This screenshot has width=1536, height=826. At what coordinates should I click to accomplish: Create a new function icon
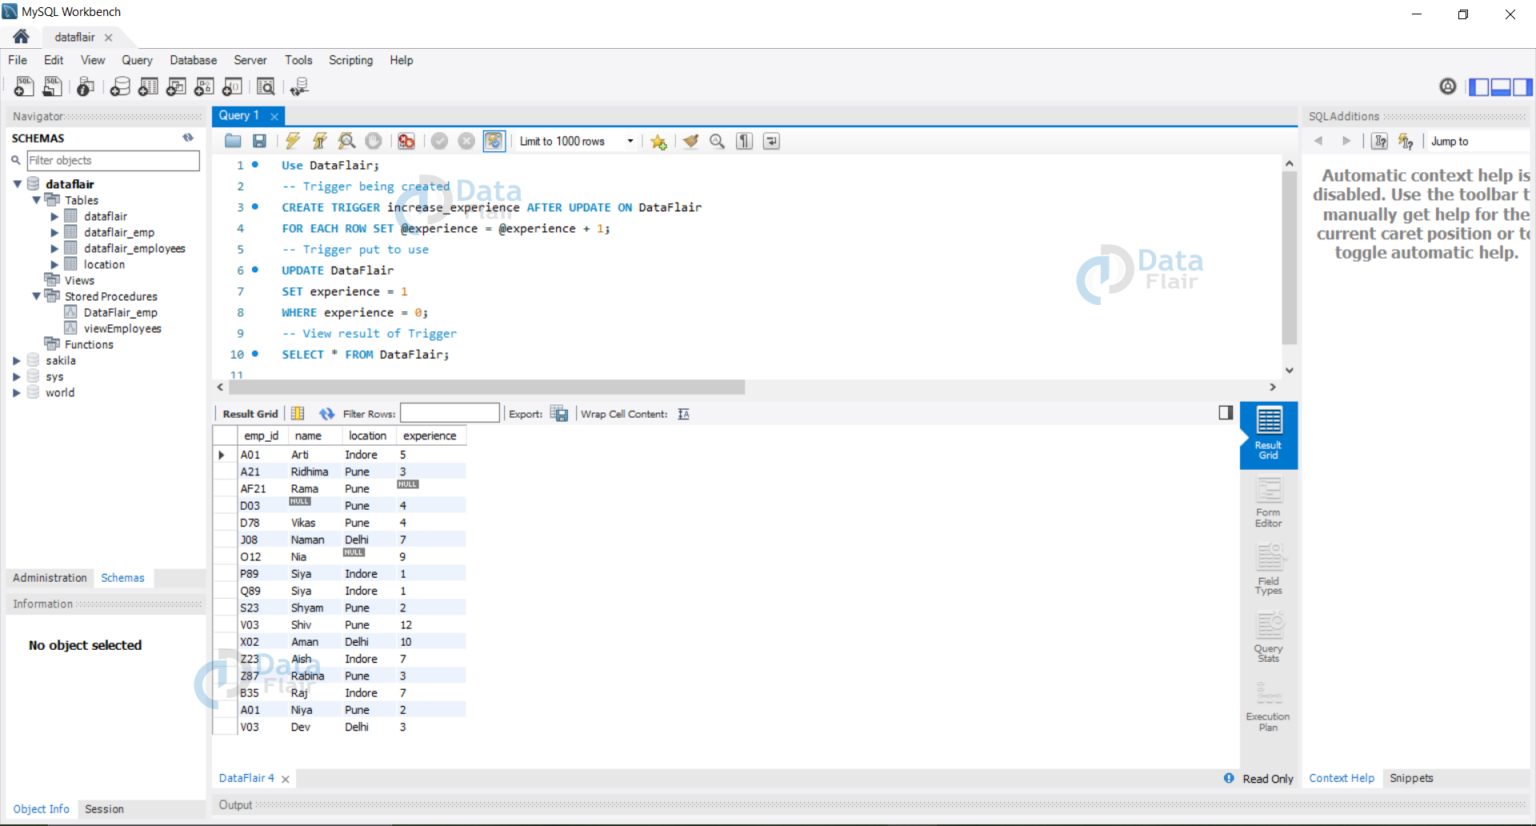[x=232, y=87]
